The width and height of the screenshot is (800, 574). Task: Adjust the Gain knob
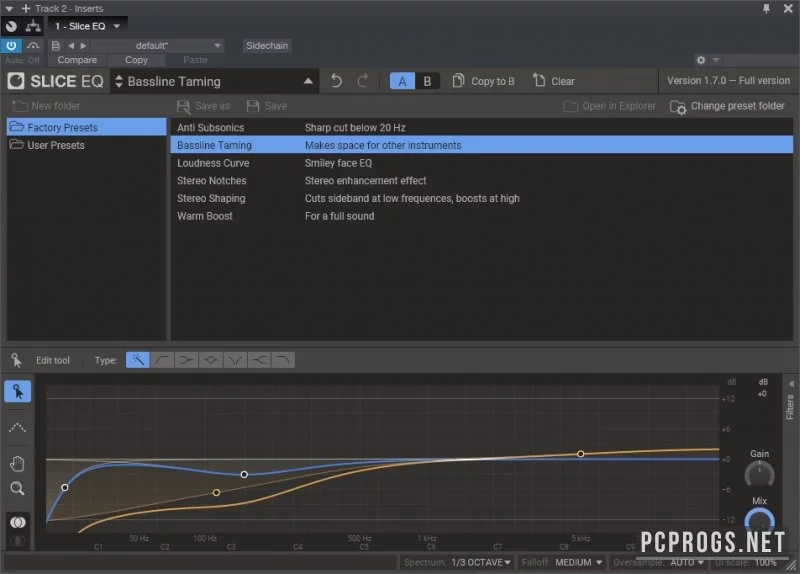(x=759, y=474)
